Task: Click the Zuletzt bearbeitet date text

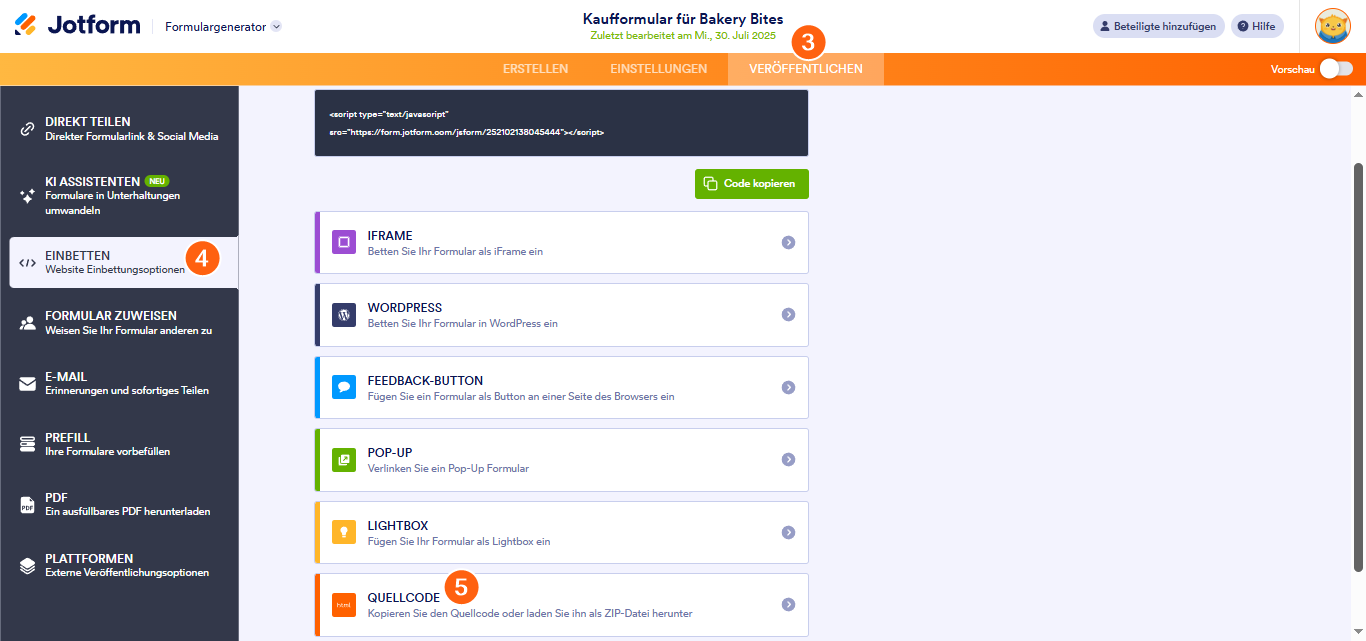Action: point(683,36)
